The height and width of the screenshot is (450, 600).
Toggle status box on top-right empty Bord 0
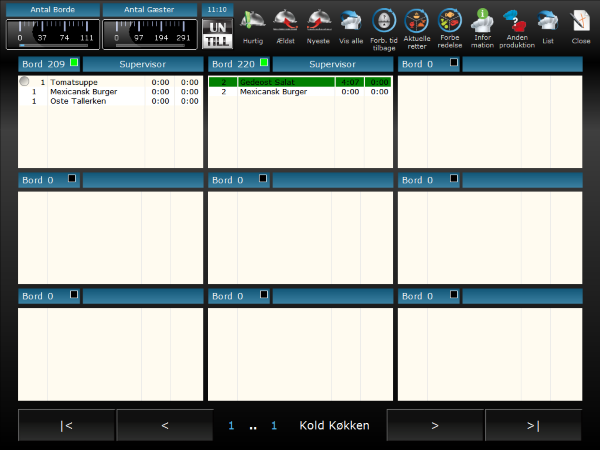pyautogui.click(x=453, y=63)
